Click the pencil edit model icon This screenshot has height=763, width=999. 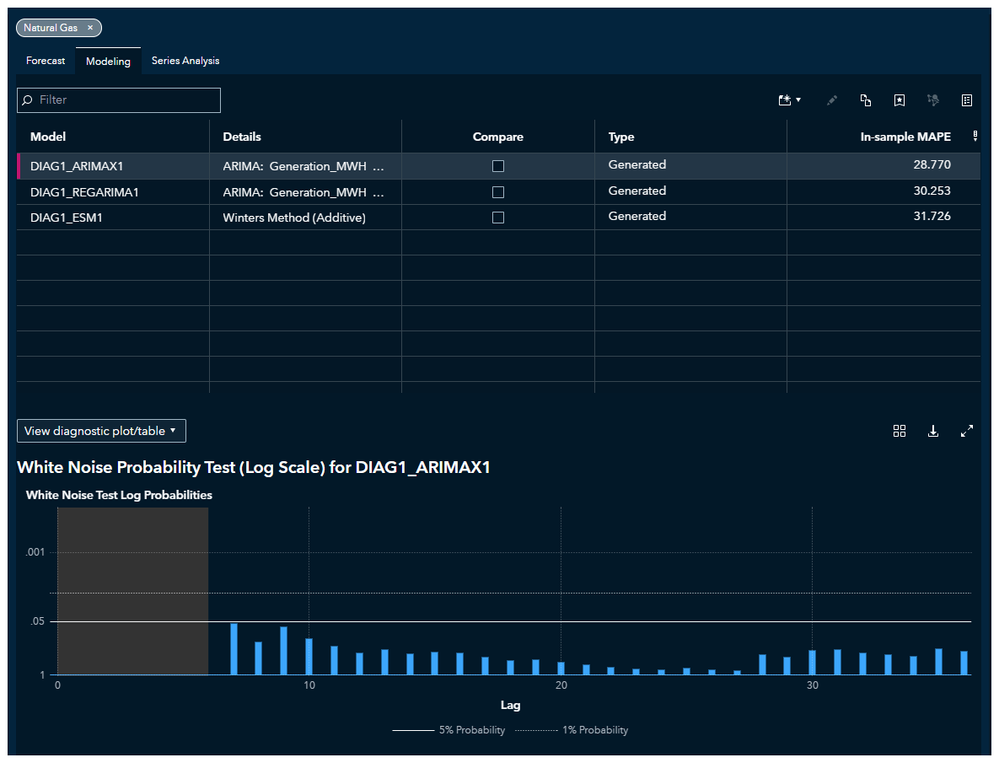coord(832,100)
